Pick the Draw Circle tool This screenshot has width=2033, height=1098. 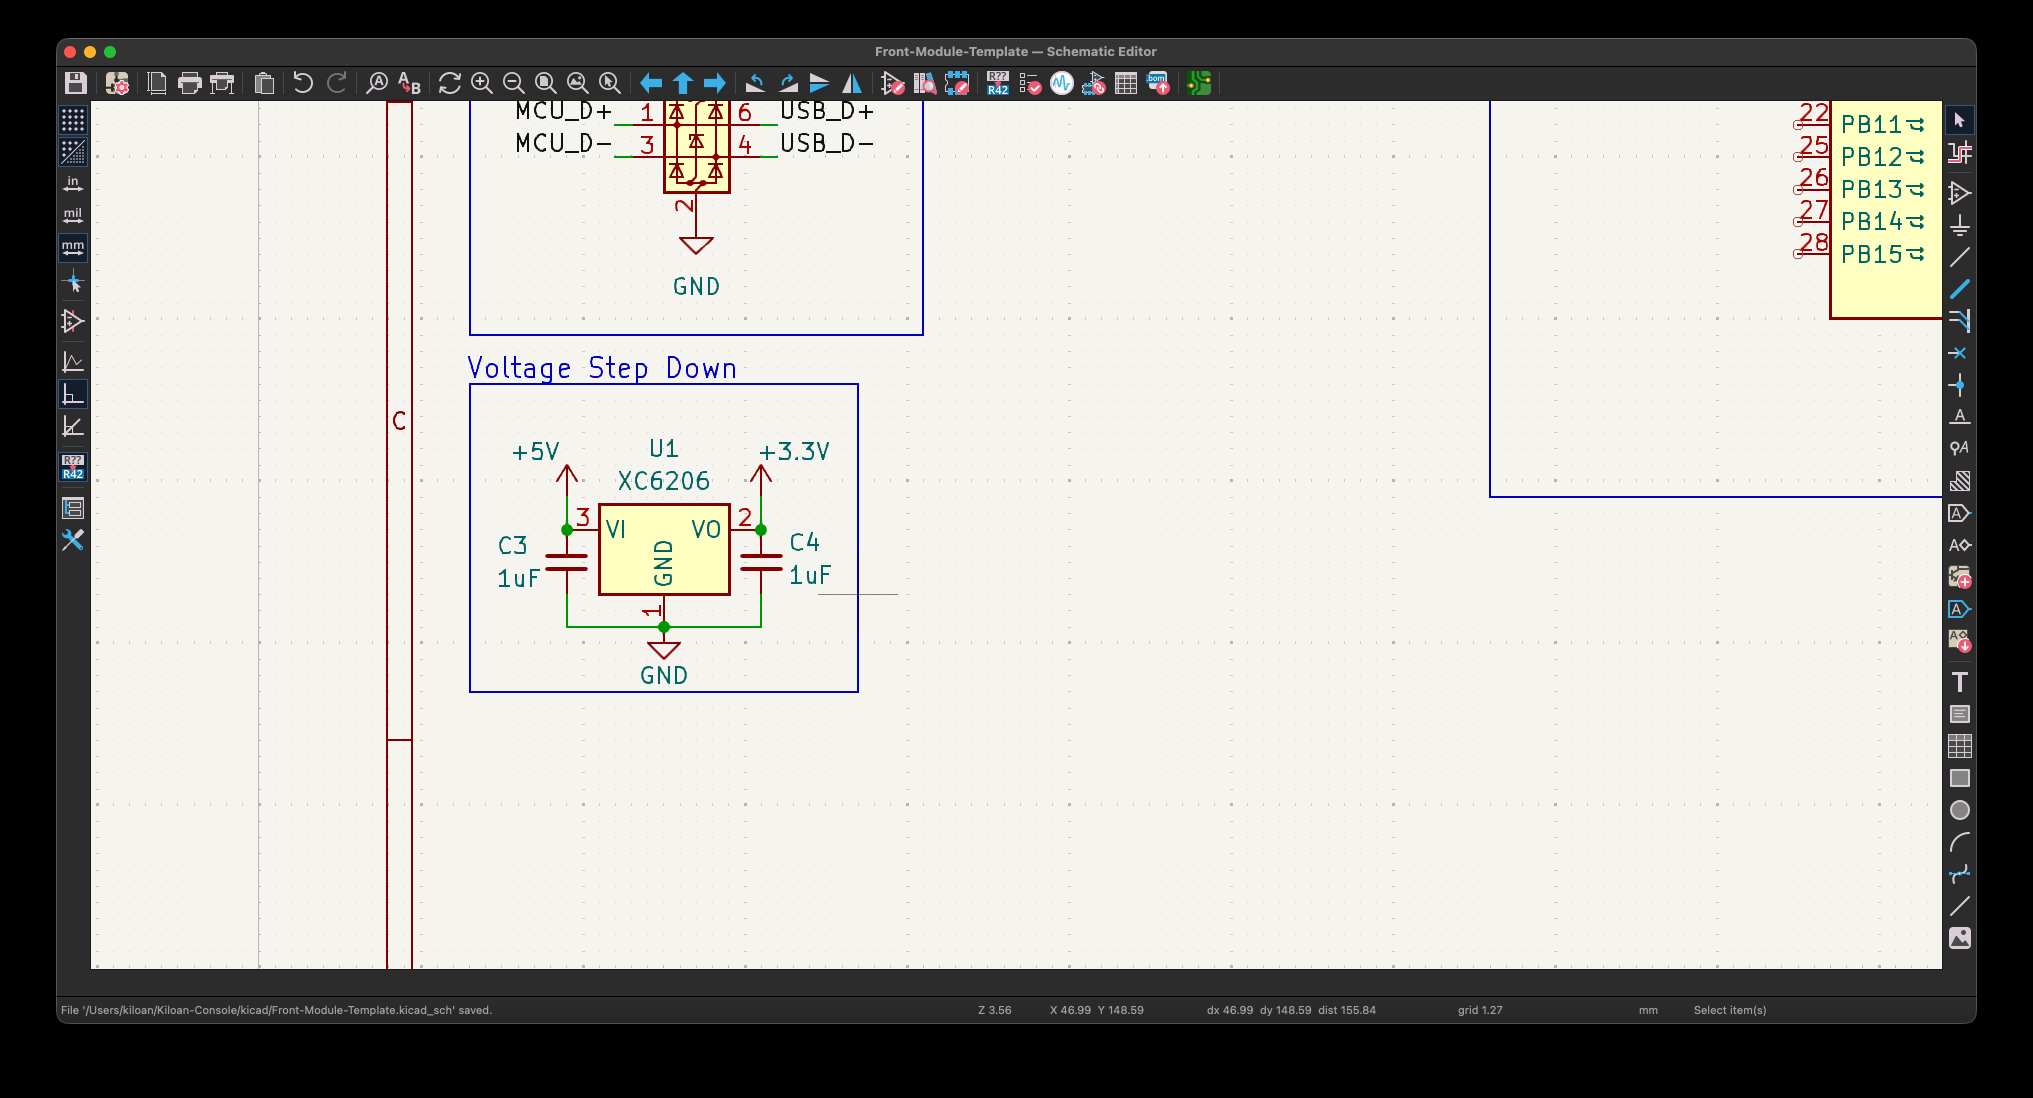pos(1960,810)
